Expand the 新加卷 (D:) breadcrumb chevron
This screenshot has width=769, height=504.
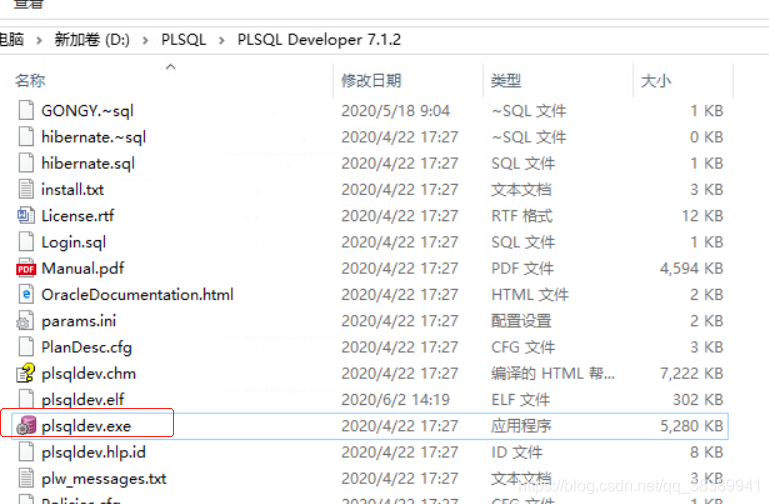click(x=145, y=40)
